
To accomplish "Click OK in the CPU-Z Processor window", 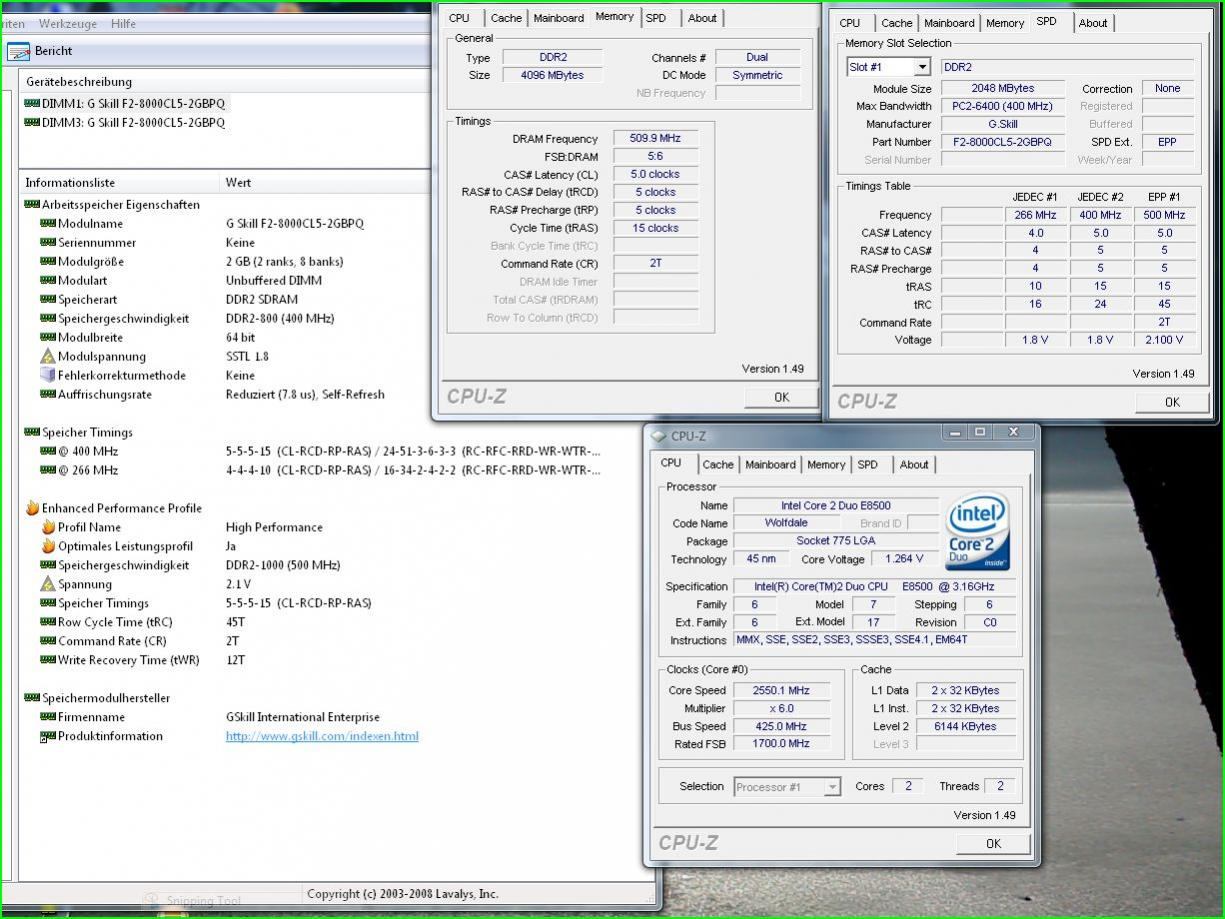I will pos(993,844).
